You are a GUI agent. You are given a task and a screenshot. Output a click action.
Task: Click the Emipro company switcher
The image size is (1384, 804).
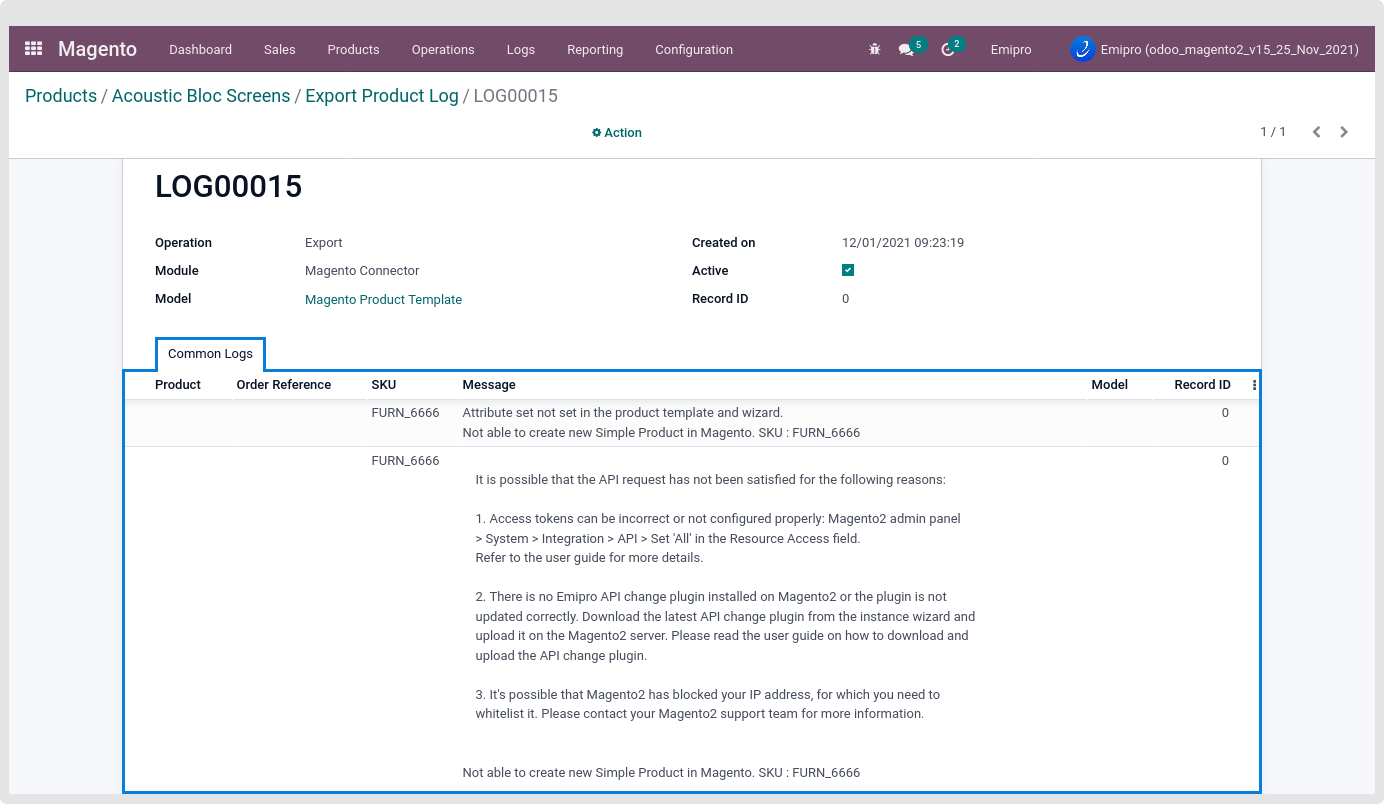click(x=1011, y=50)
